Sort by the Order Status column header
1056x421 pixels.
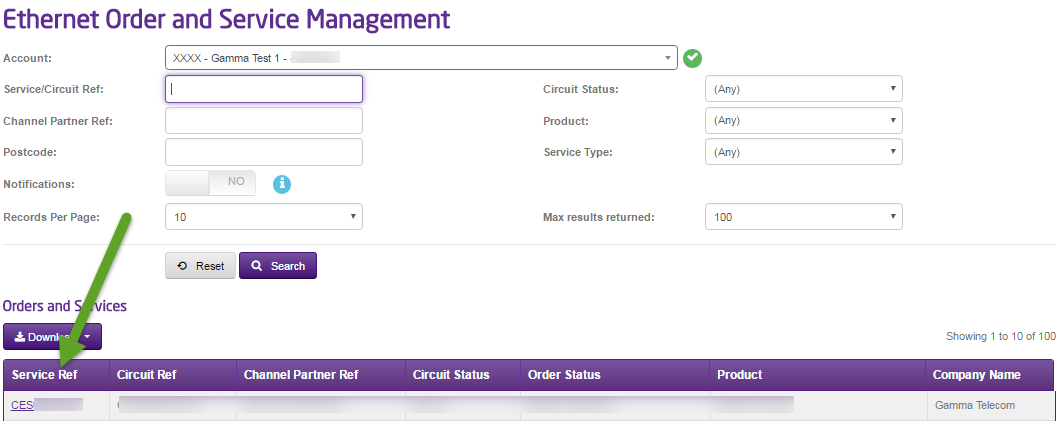point(615,375)
